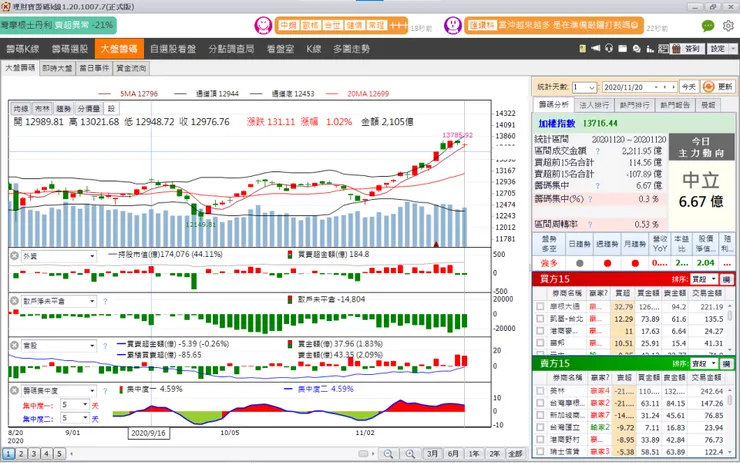Click the megaphone announcement icon
This screenshot has height=463, width=740.
[x=596, y=48]
